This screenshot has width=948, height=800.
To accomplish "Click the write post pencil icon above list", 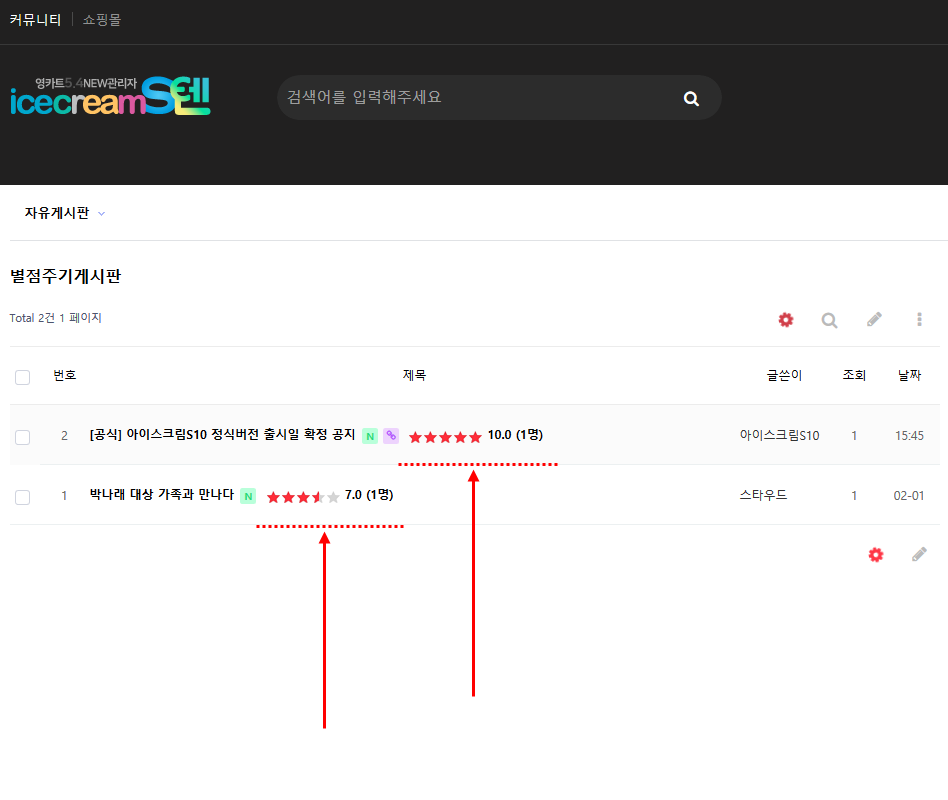I will point(874,320).
